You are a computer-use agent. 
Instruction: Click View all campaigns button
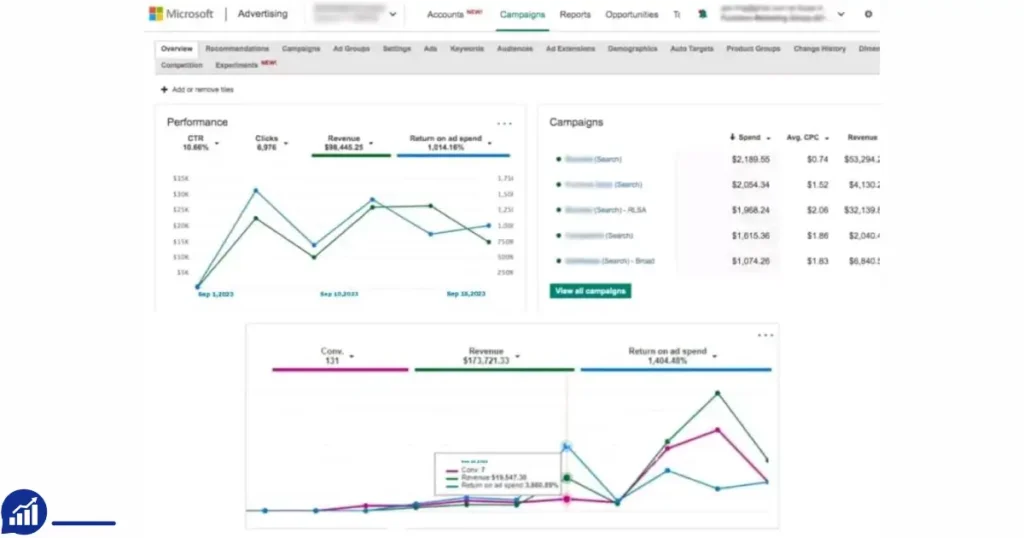point(590,291)
